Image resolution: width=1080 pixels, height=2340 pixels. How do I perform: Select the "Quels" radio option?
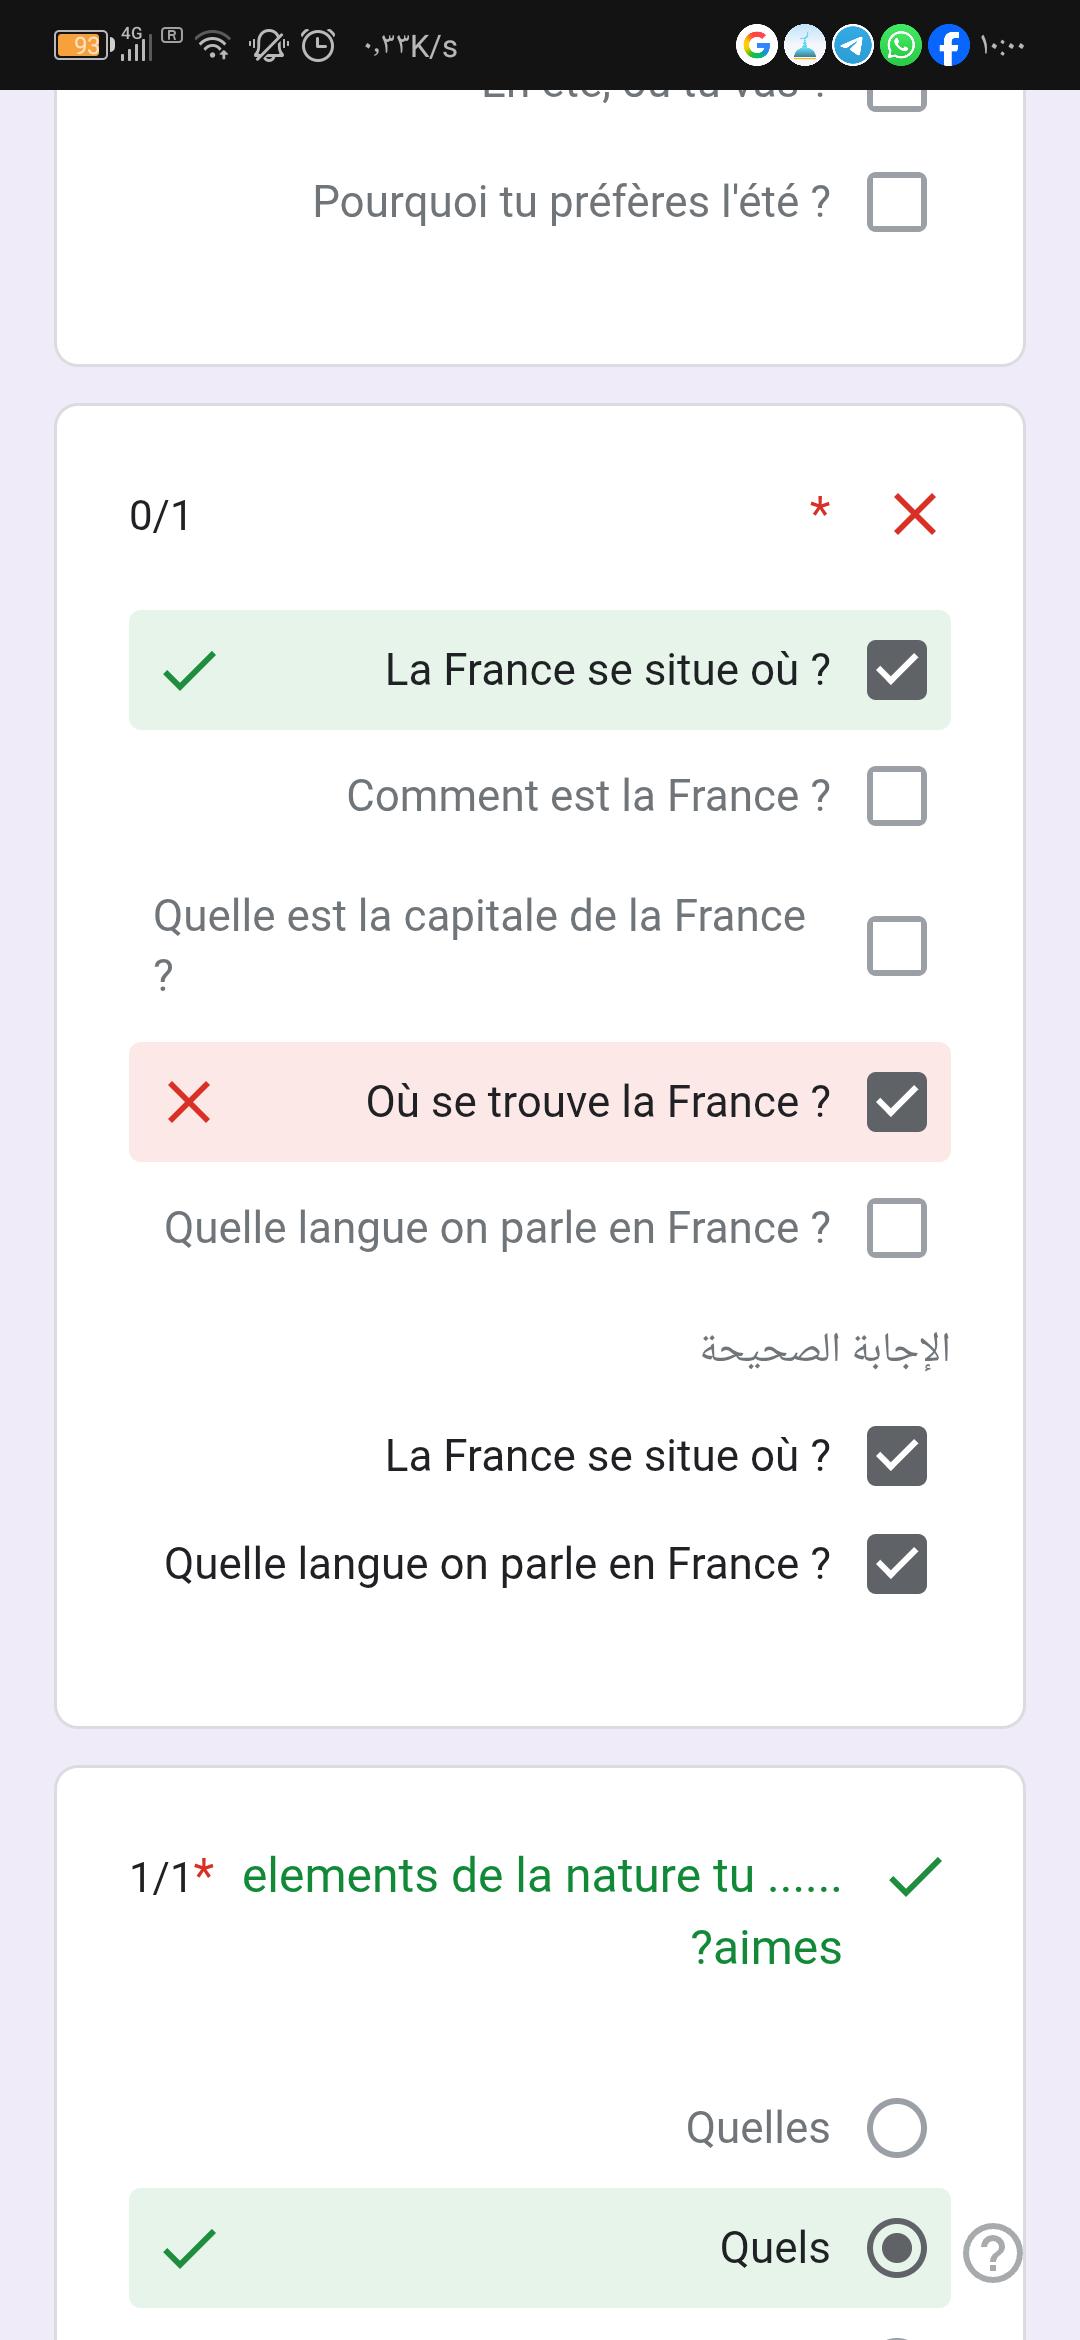(x=896, y=2248)
